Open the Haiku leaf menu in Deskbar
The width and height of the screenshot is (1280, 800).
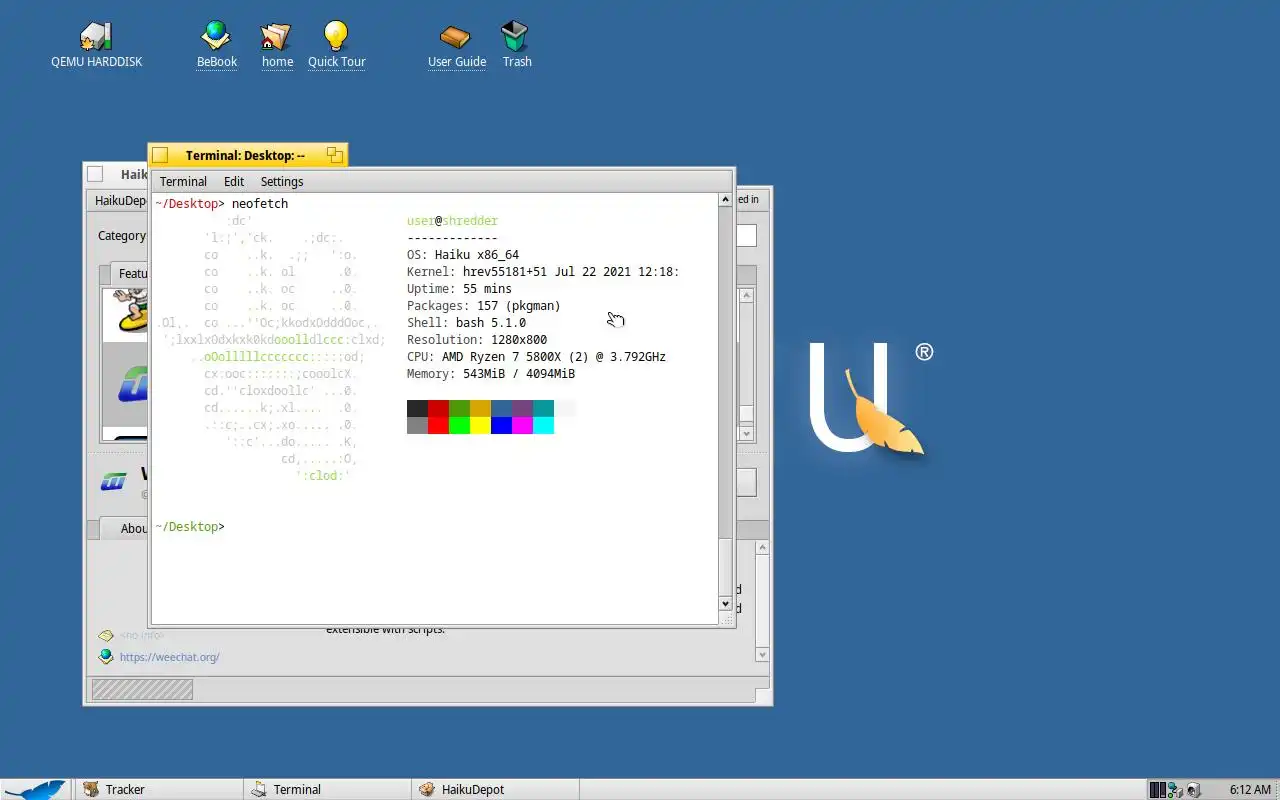[x=36, y=789]
